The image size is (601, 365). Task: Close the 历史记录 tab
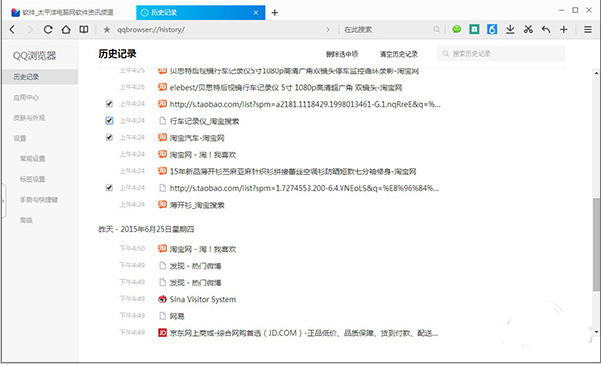pyautogui.click(x=256, y=13)
